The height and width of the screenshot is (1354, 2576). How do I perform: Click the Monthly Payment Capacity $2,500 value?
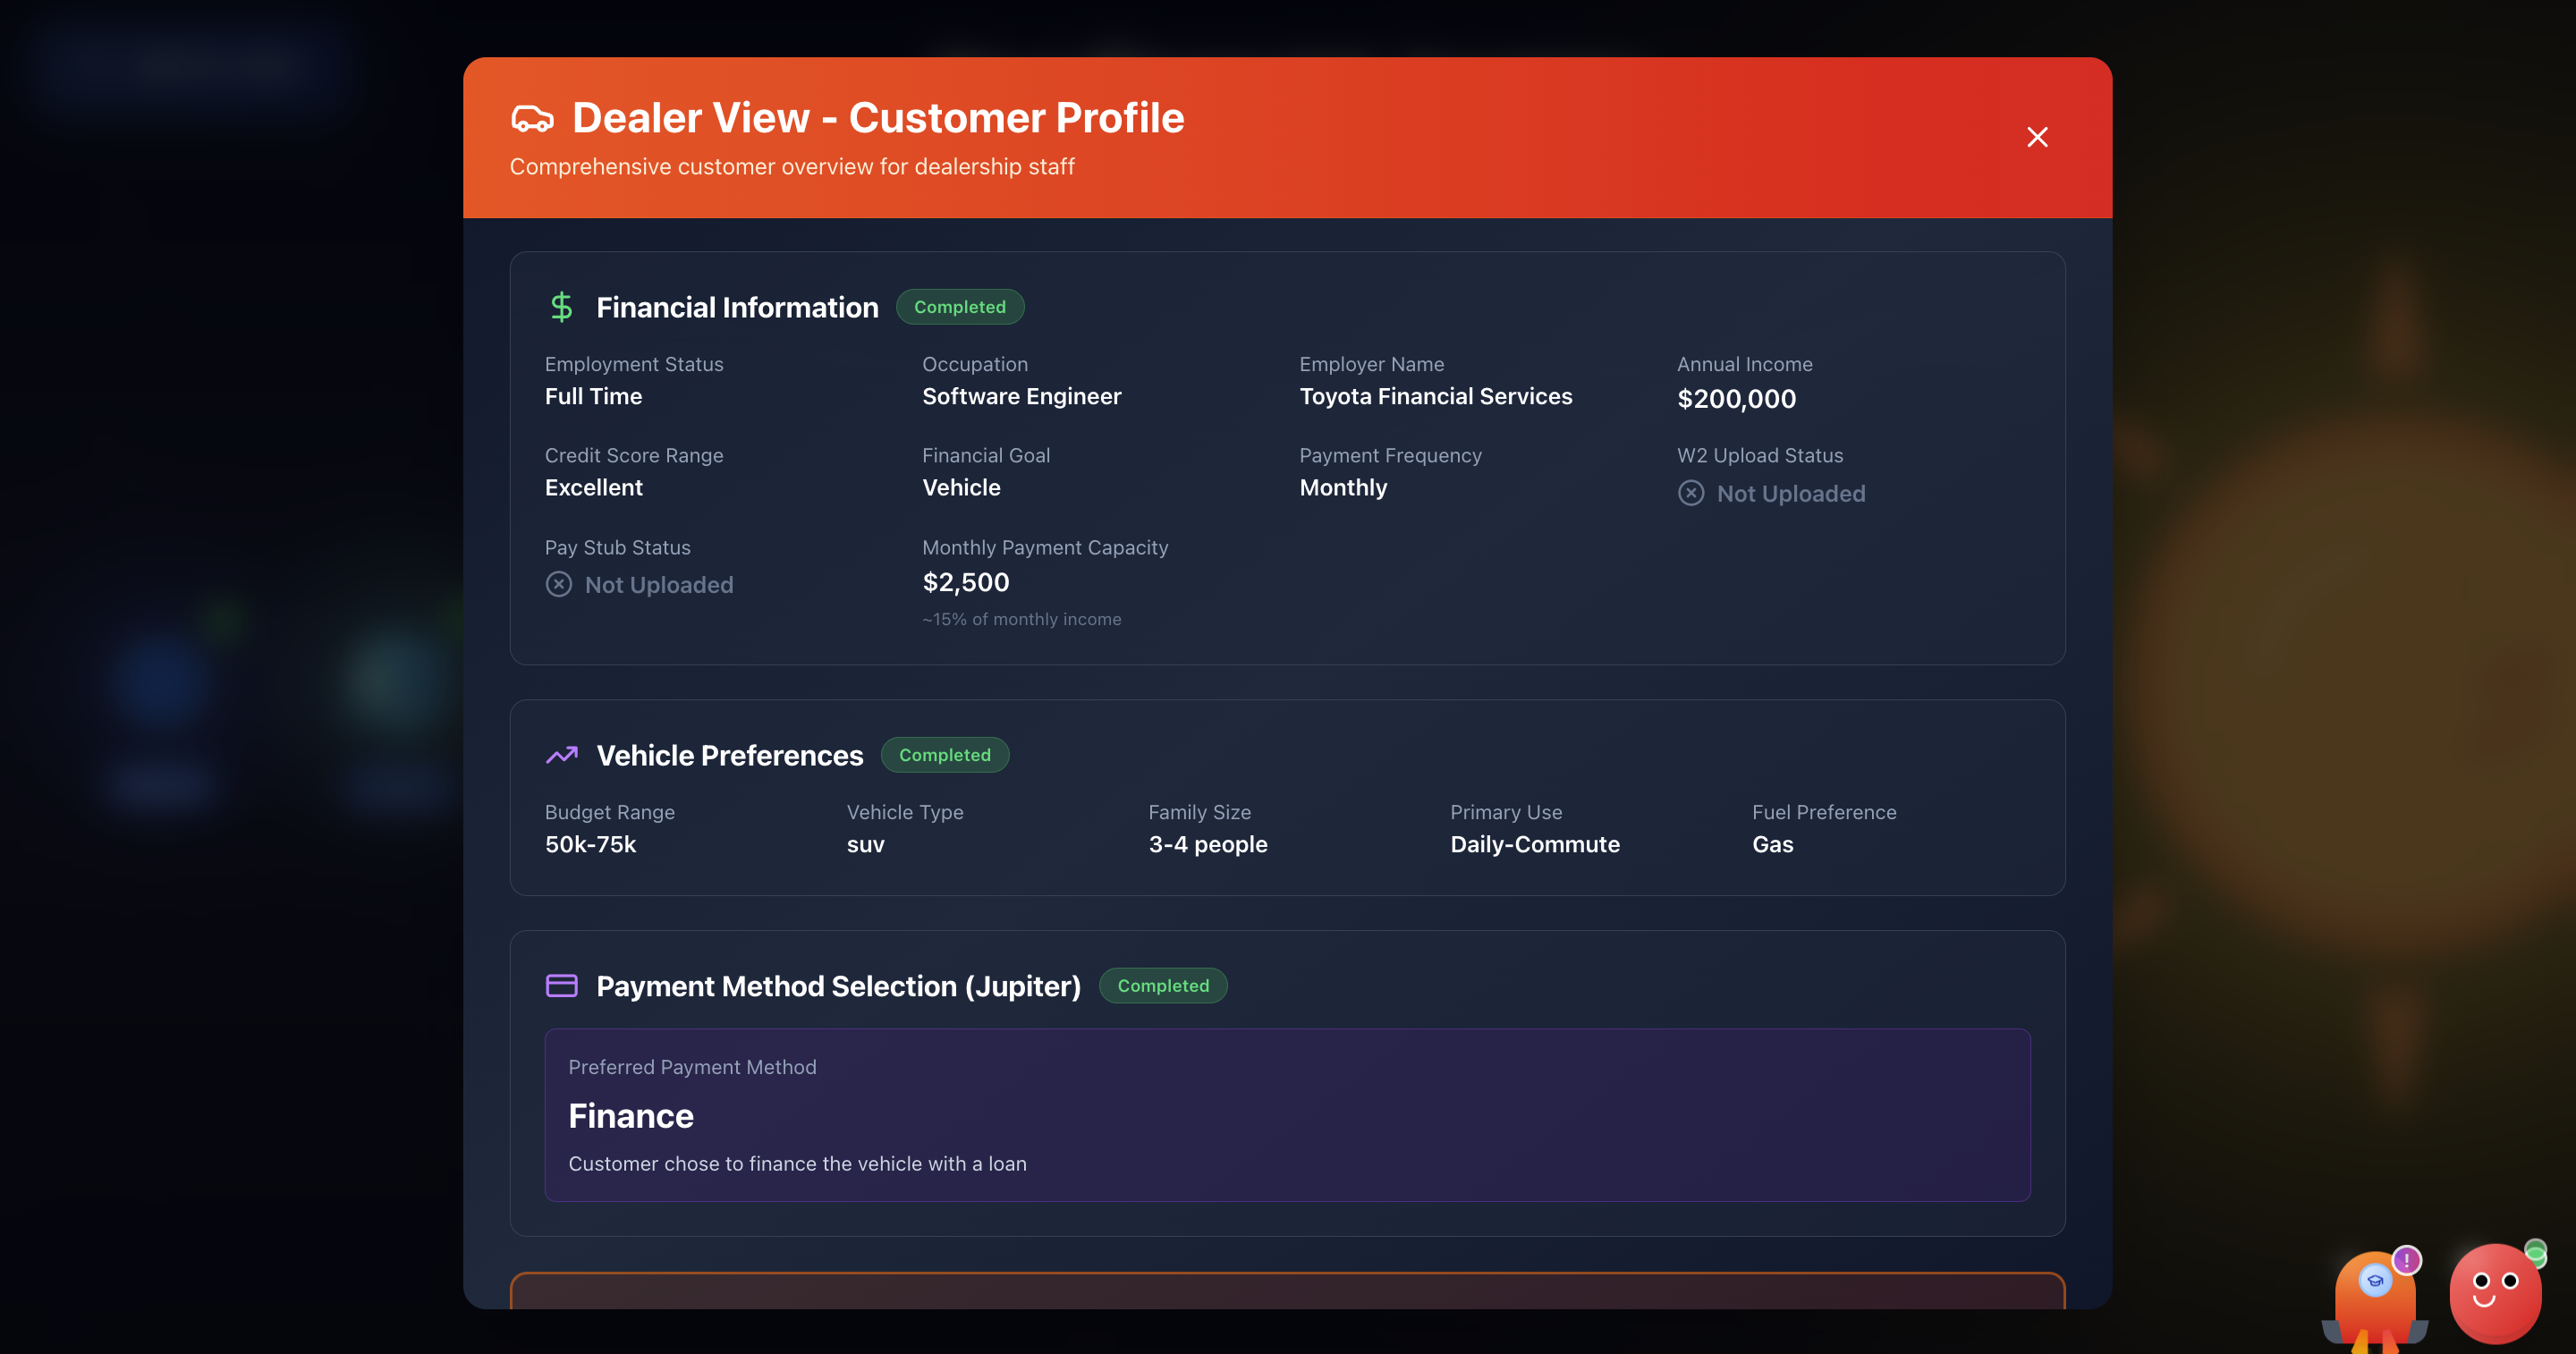point(965,582)
